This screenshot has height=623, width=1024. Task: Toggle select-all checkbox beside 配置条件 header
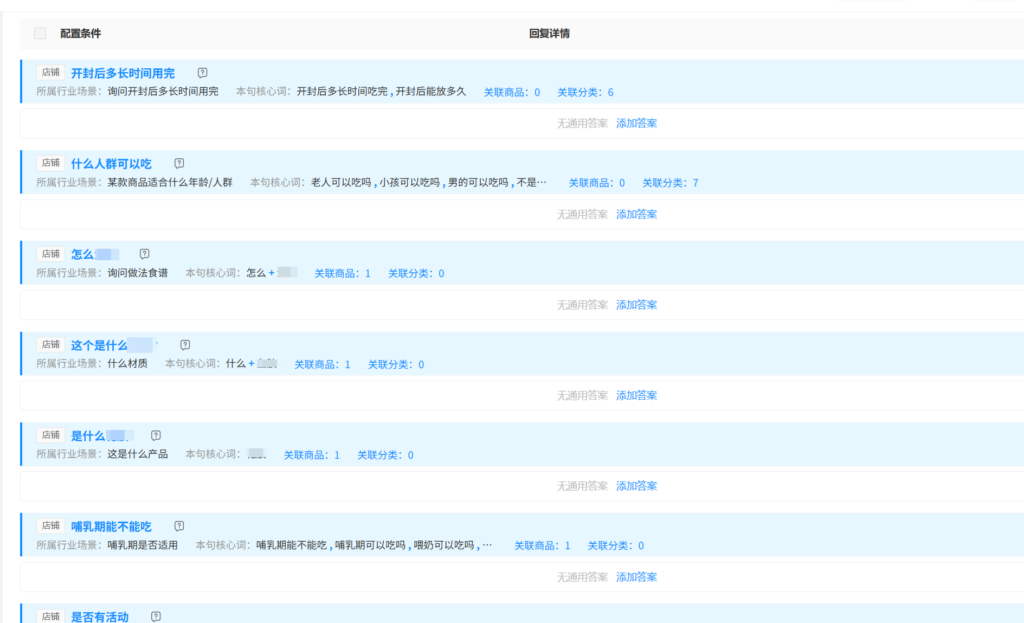point(40,33)
